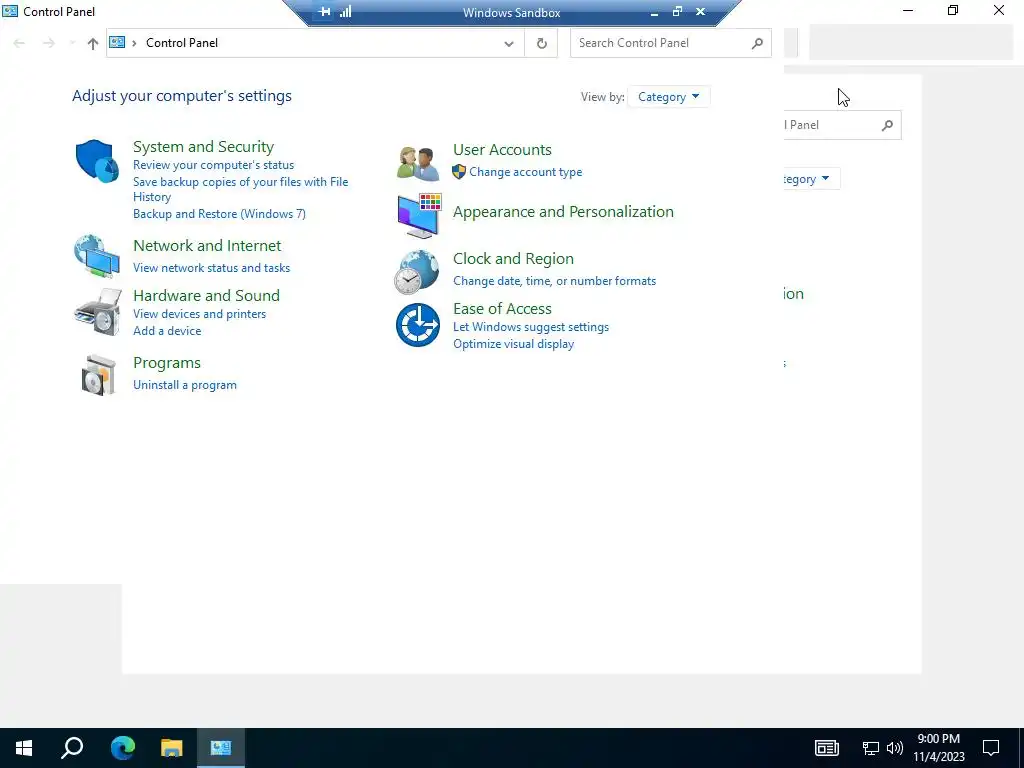Open the notification center icon

point(991,748)
